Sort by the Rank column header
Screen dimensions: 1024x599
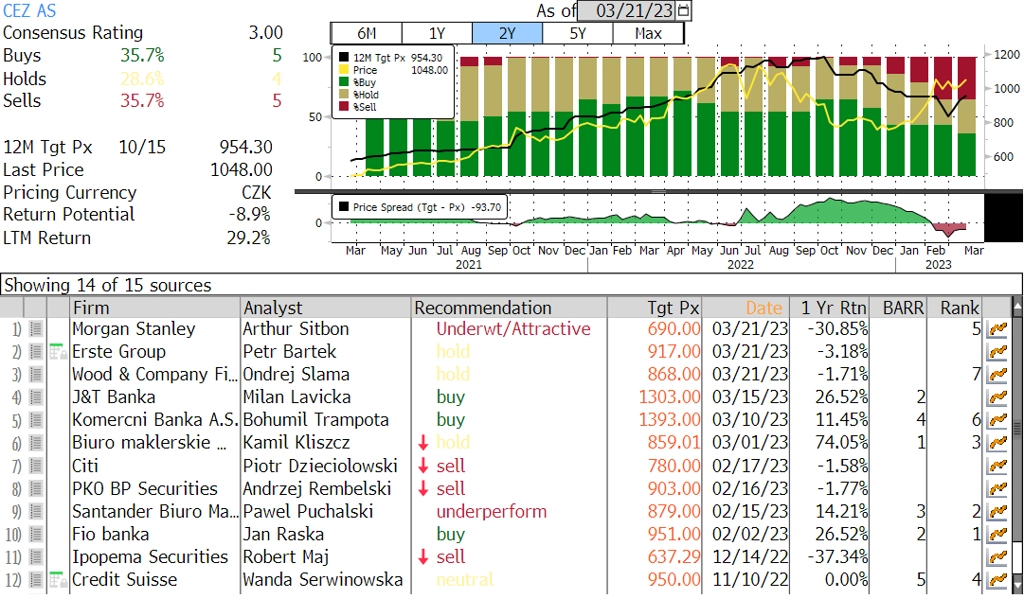coord(956,308)
